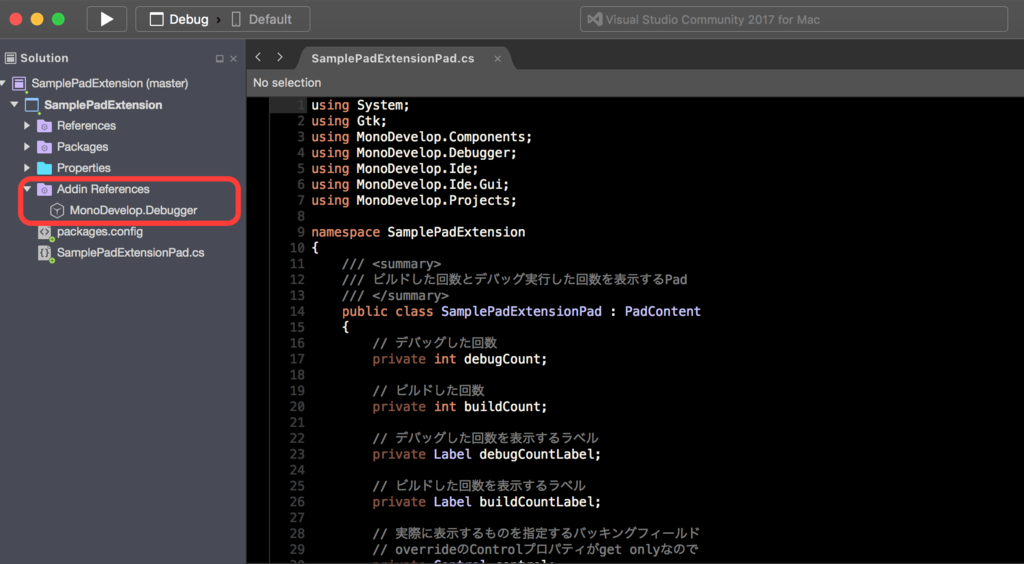The height and width of the screenshot is (564, 1024).
Task: Switch to the SamplePadExtensionPad.cs tab
Action: point(392,59)
